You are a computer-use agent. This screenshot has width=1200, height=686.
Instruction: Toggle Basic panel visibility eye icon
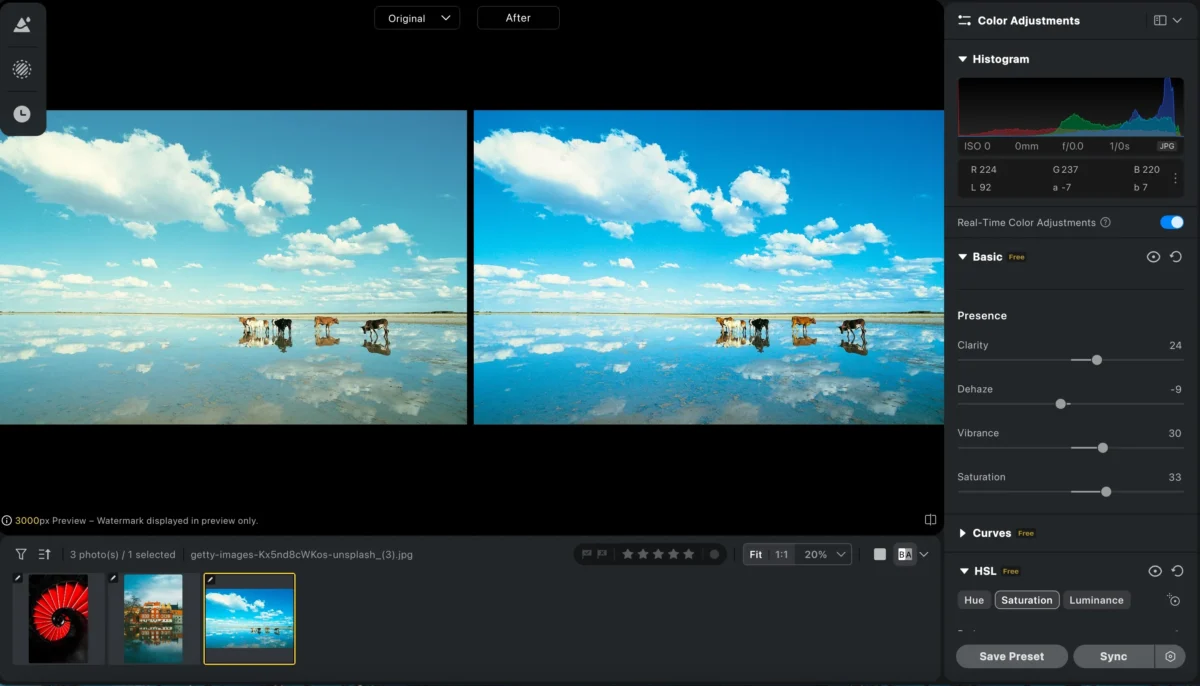[x=1153, y=257]
